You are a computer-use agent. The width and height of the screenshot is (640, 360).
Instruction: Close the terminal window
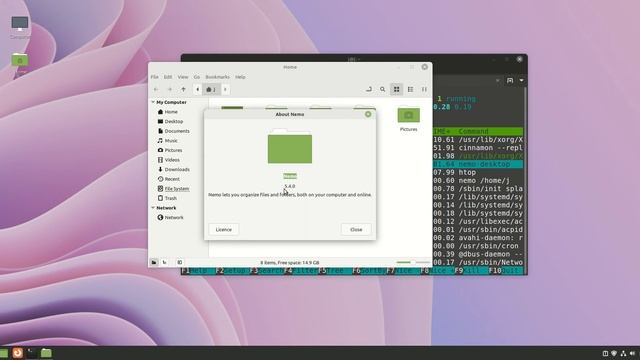(520, 59)
